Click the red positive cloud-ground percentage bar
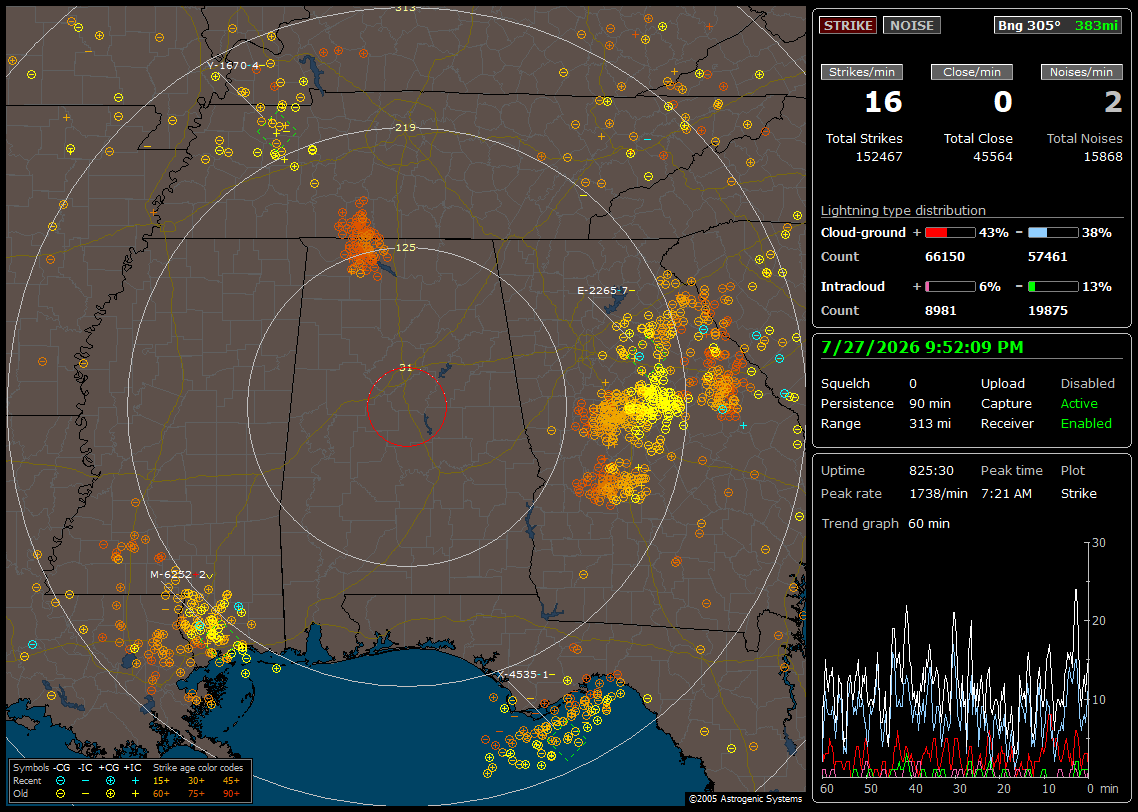Screen dimensions: 1138x812 pyautogui.click(x=950, y=232)
